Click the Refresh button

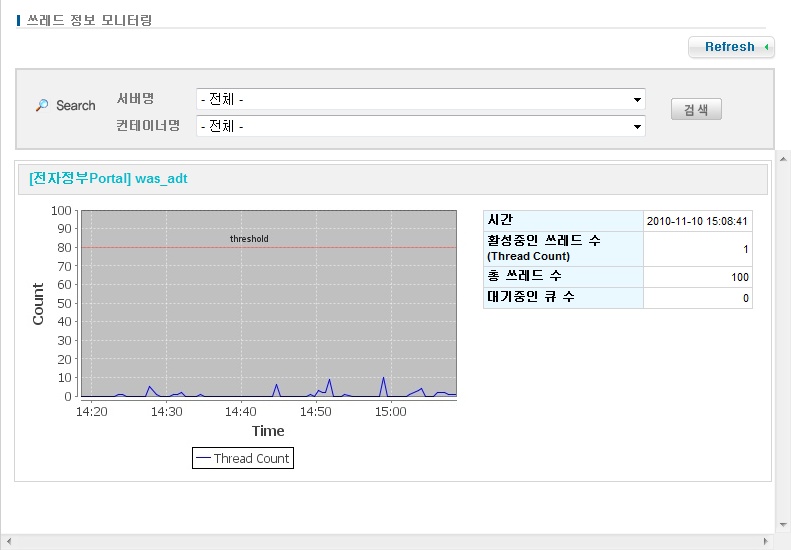pos(730,47)
